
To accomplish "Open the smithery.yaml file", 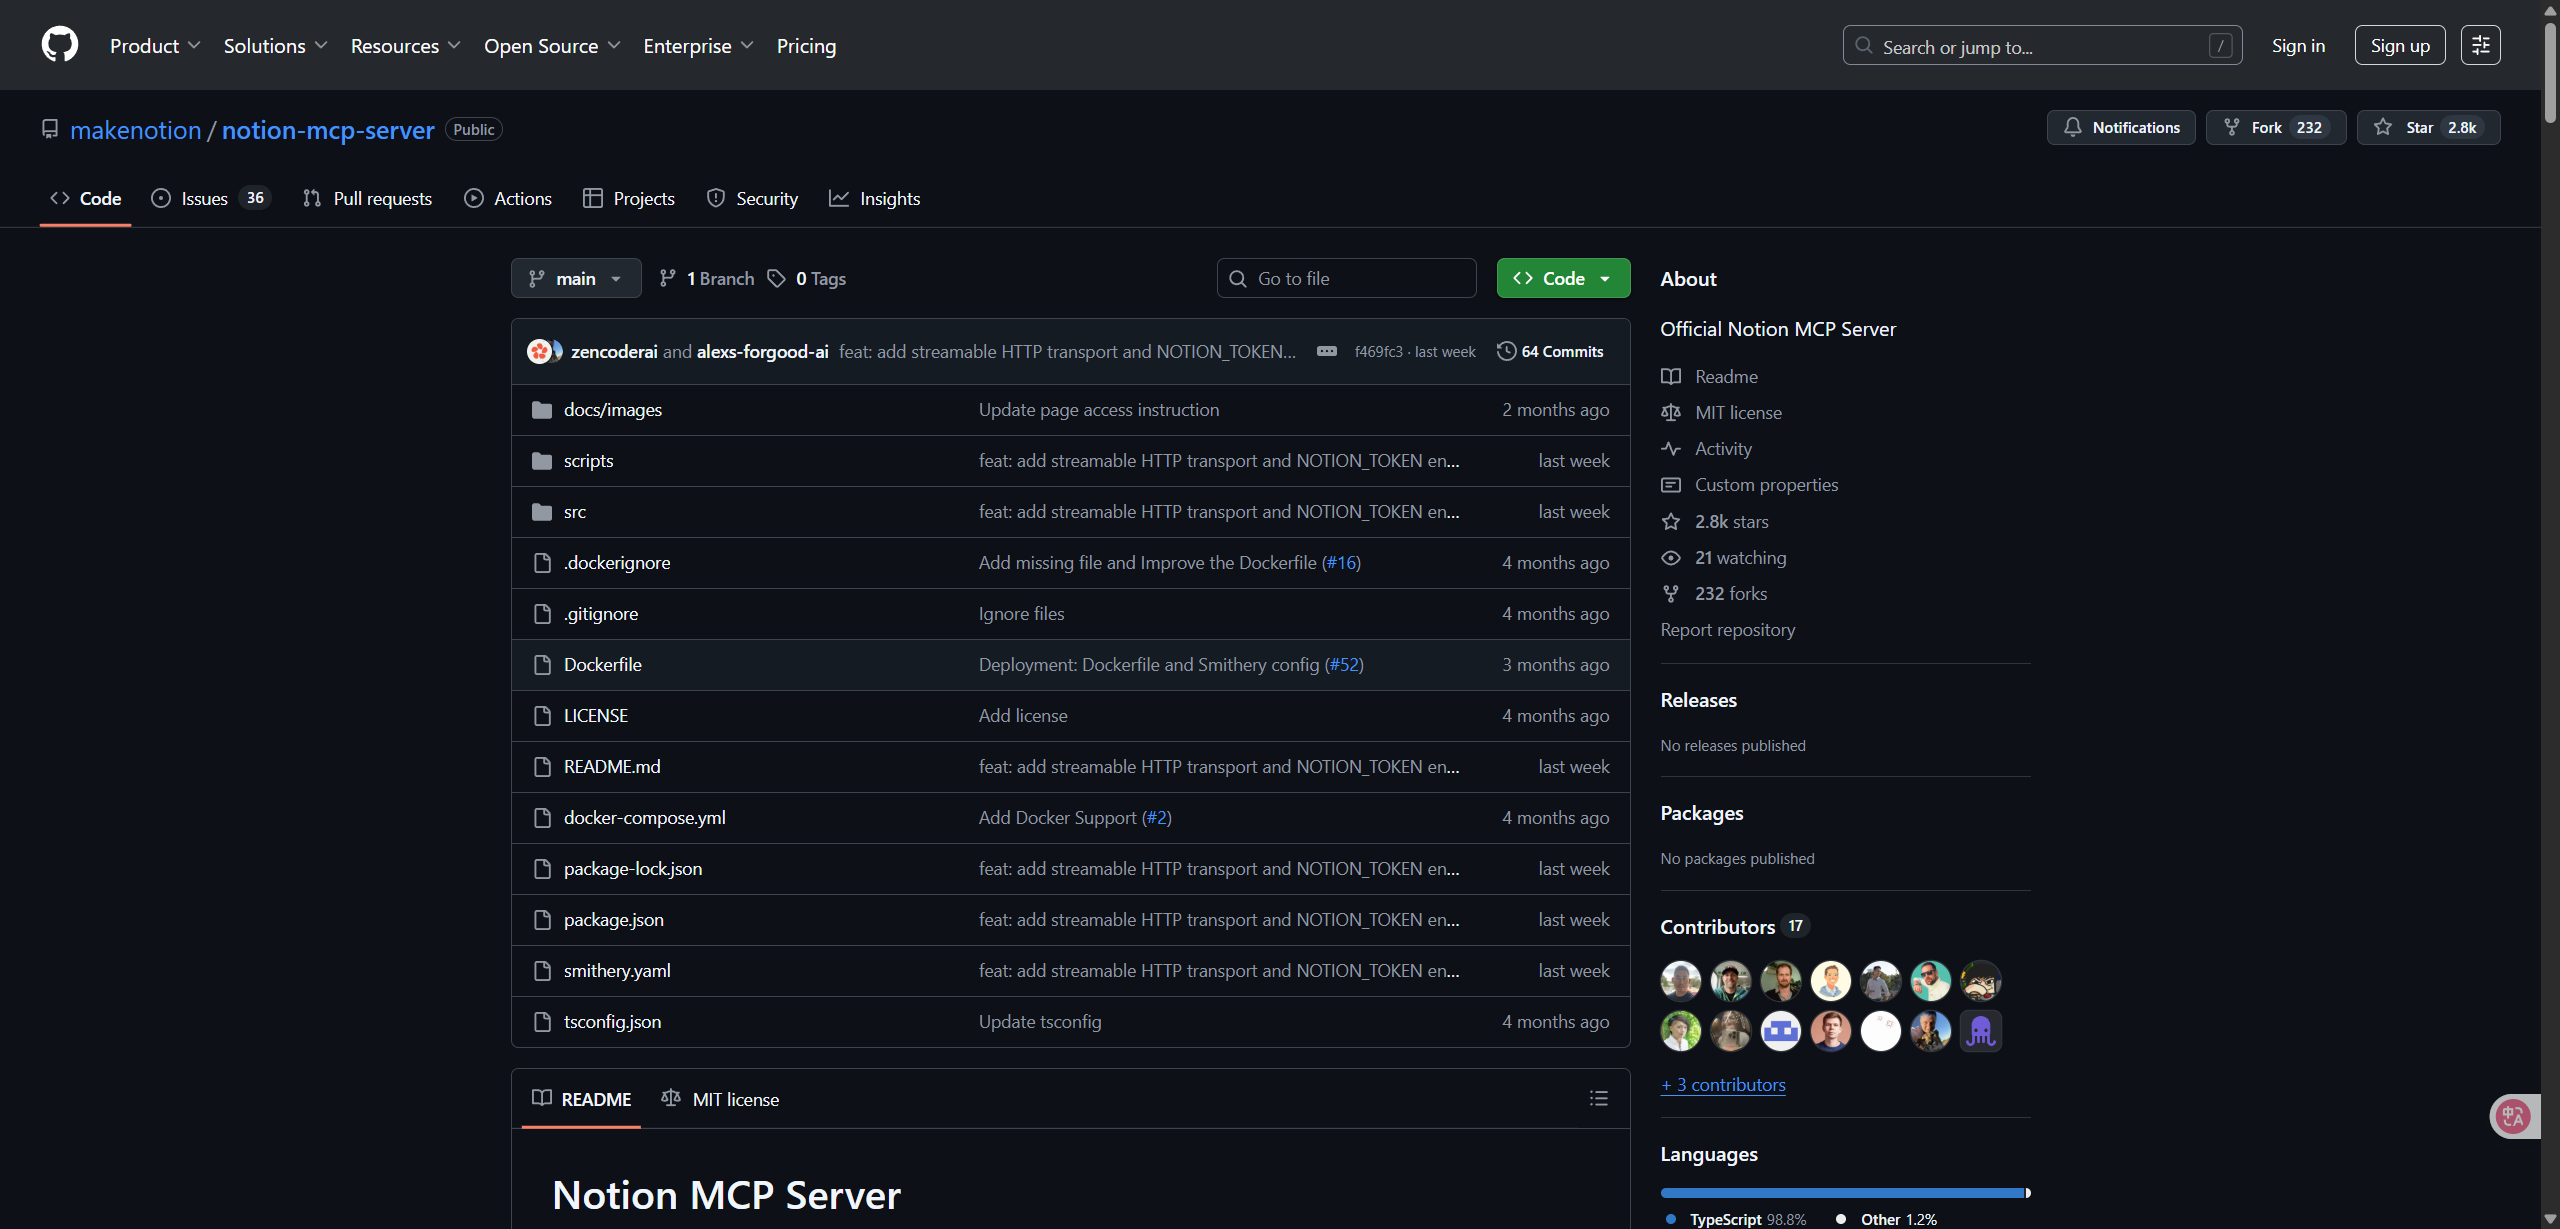I will tap(617, 970).
